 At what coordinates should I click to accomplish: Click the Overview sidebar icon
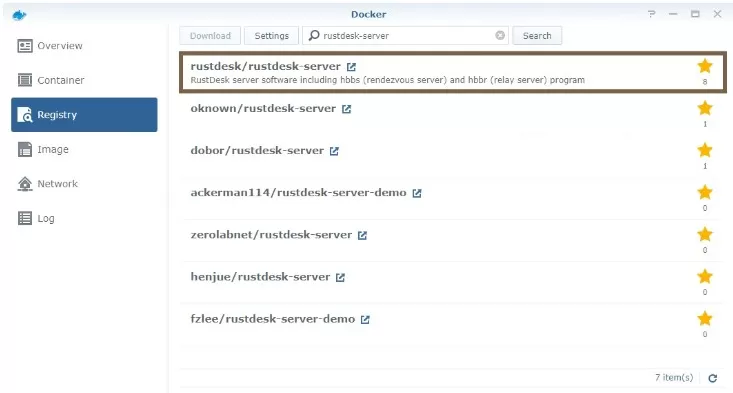point(25,46)
